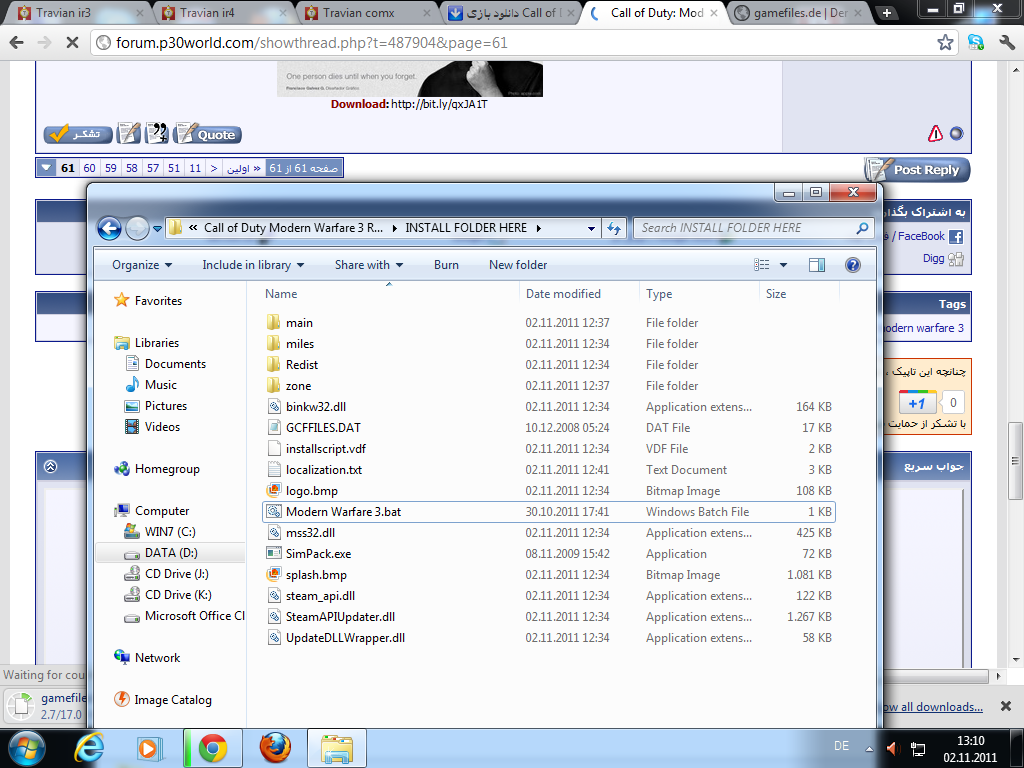Click the Search INSTALL FOLDER HERE box
Viewport: 1024px width, 768px height.
coord(754,228)
